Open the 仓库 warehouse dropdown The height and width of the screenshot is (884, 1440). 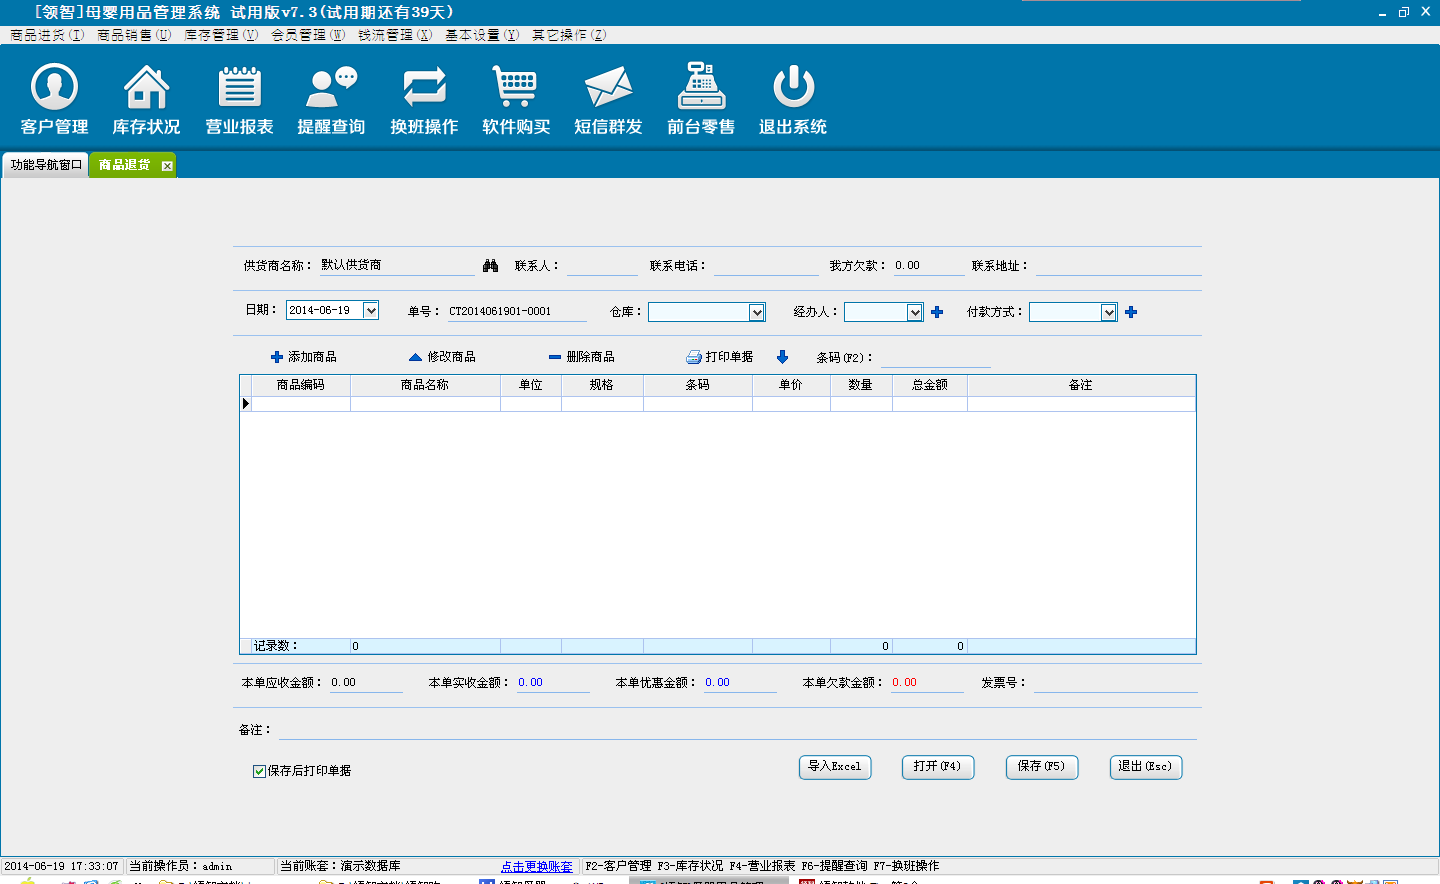pos(757,313)
